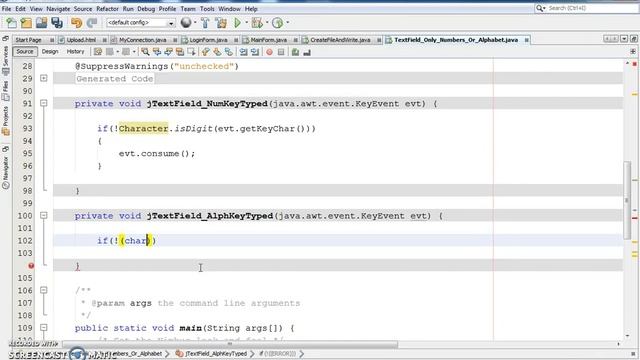Open the dropdown arrow next to Profile icon
The height and width of the screenshot is (360, 640).
click(x=287, y=23)
